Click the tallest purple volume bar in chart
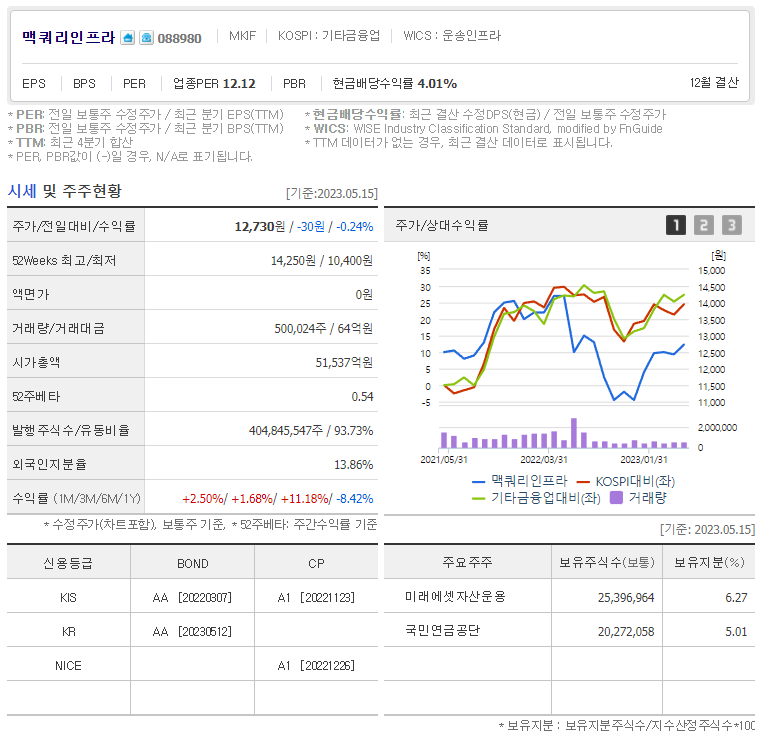 574,433
